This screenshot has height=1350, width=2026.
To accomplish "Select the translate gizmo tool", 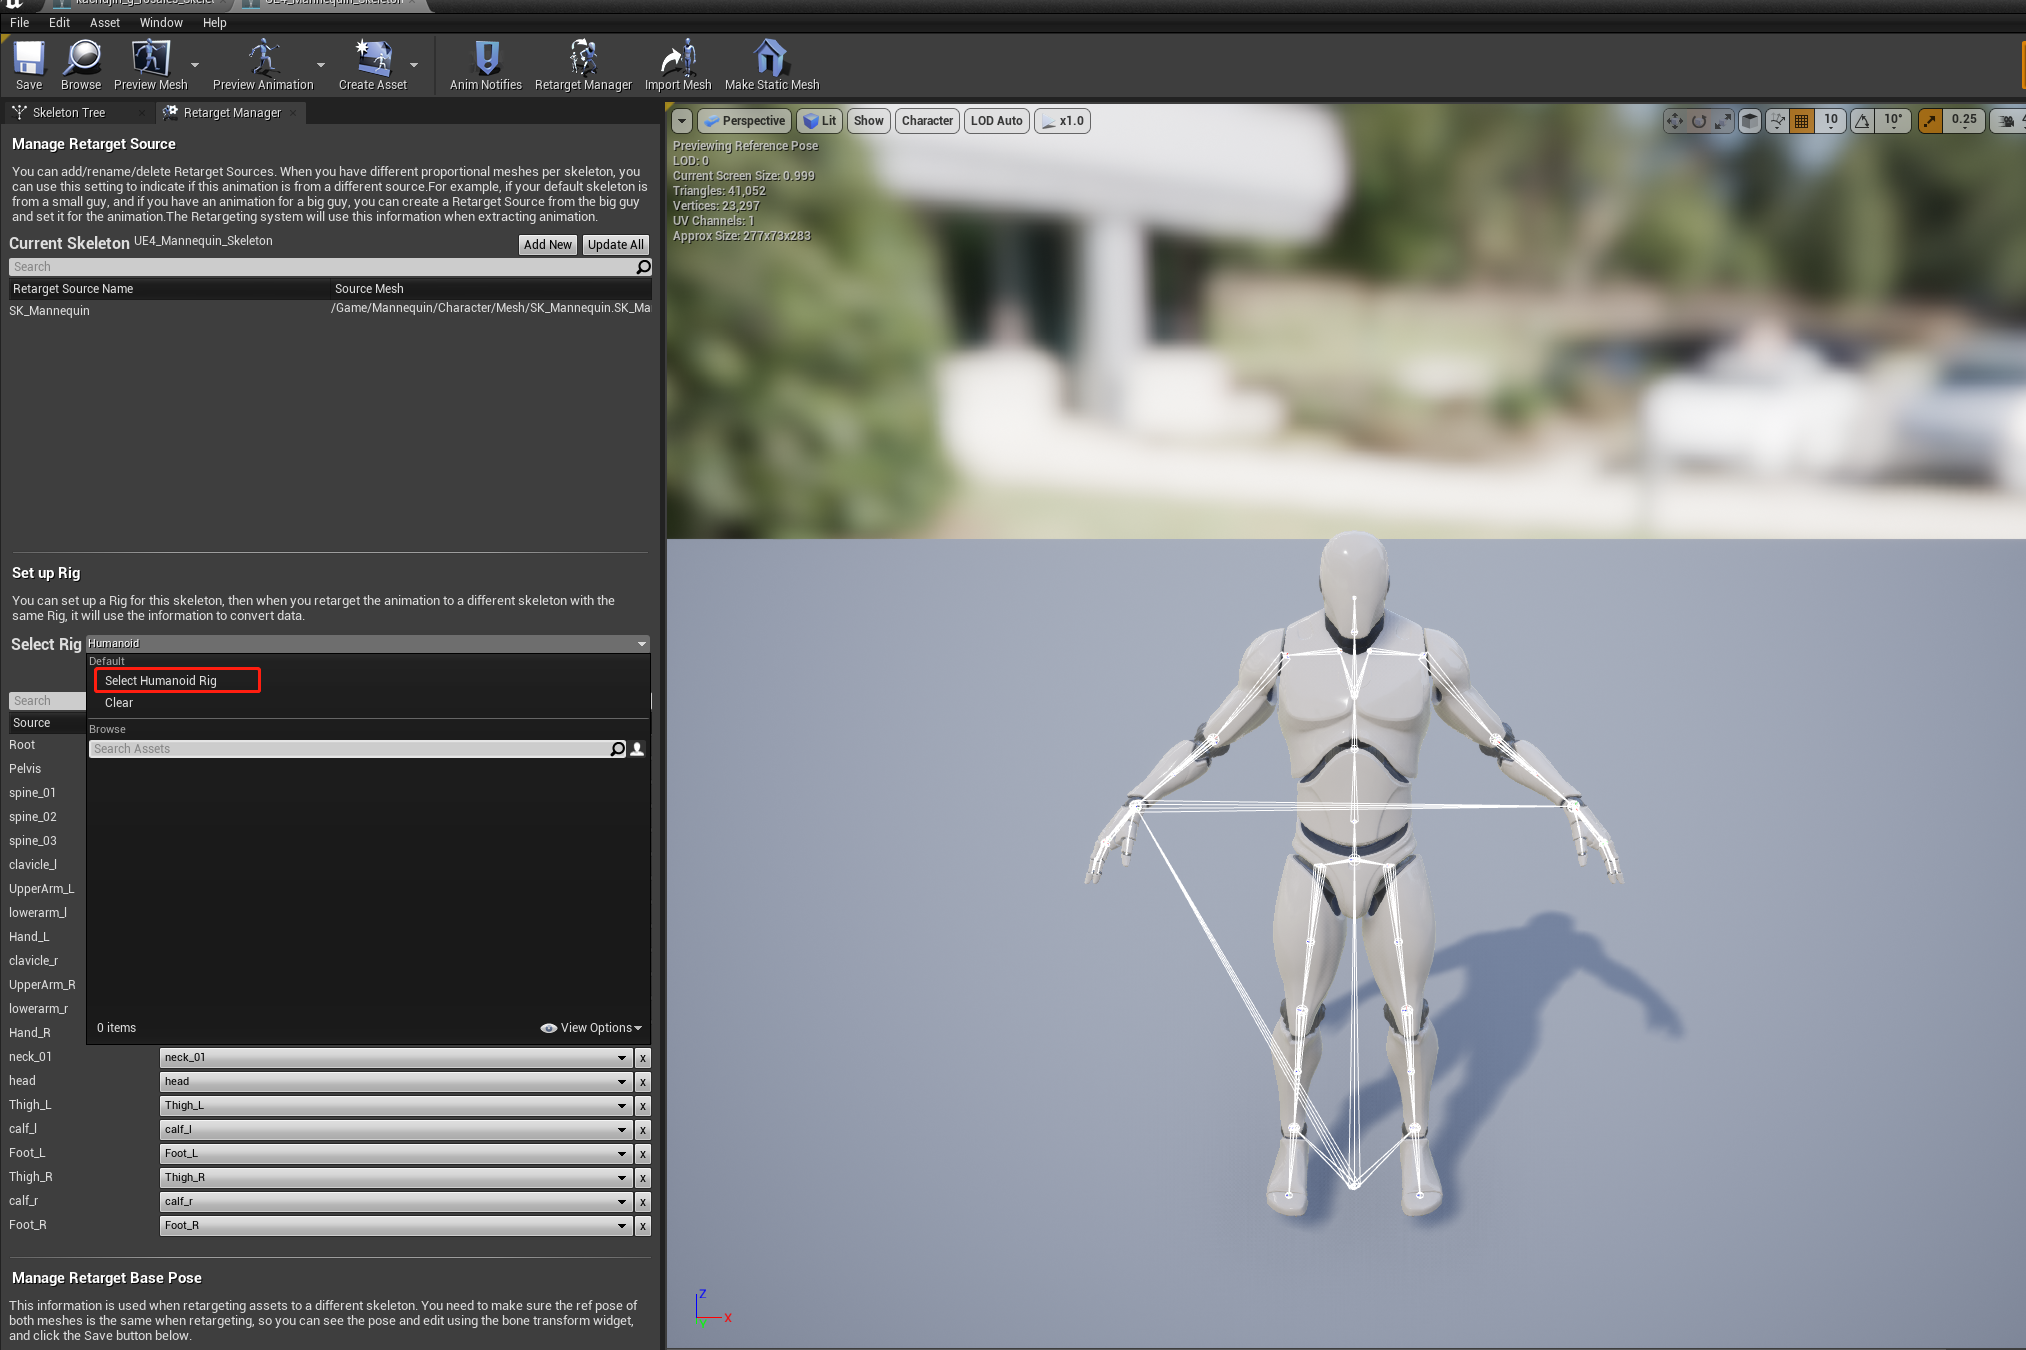I will [1675, 121].
